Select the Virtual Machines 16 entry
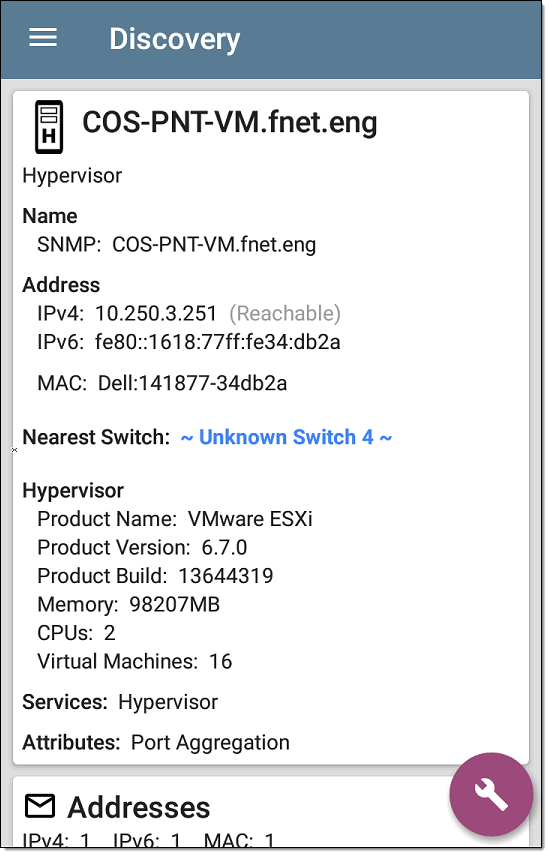Image resolution: width=549 pixels, height=855 pixels. (135, 661)
